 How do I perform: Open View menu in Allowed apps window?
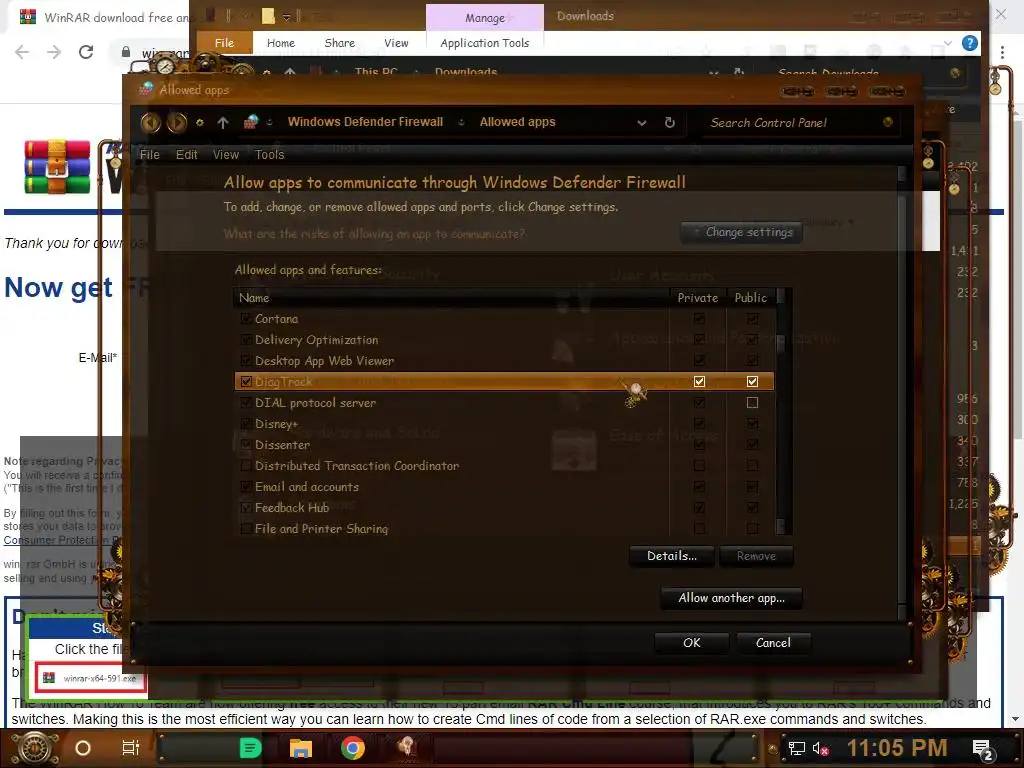[226, 155]
